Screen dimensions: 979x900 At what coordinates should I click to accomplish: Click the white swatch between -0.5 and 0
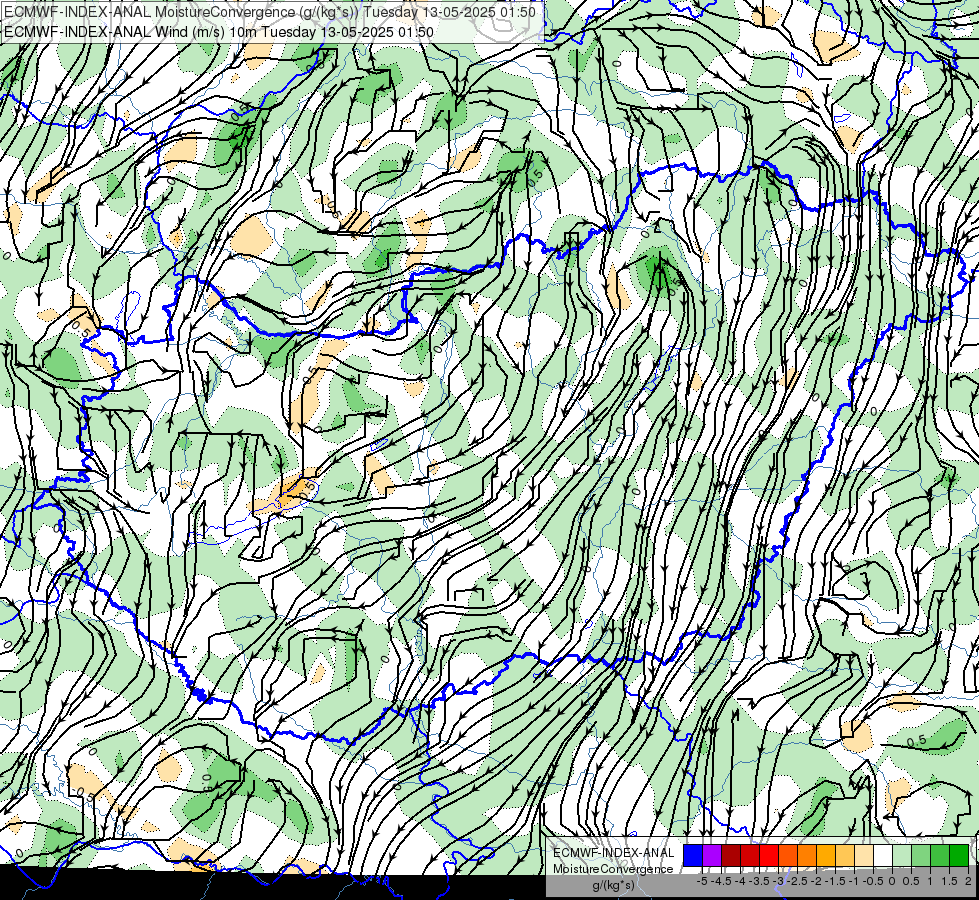[x=883, y=855]
